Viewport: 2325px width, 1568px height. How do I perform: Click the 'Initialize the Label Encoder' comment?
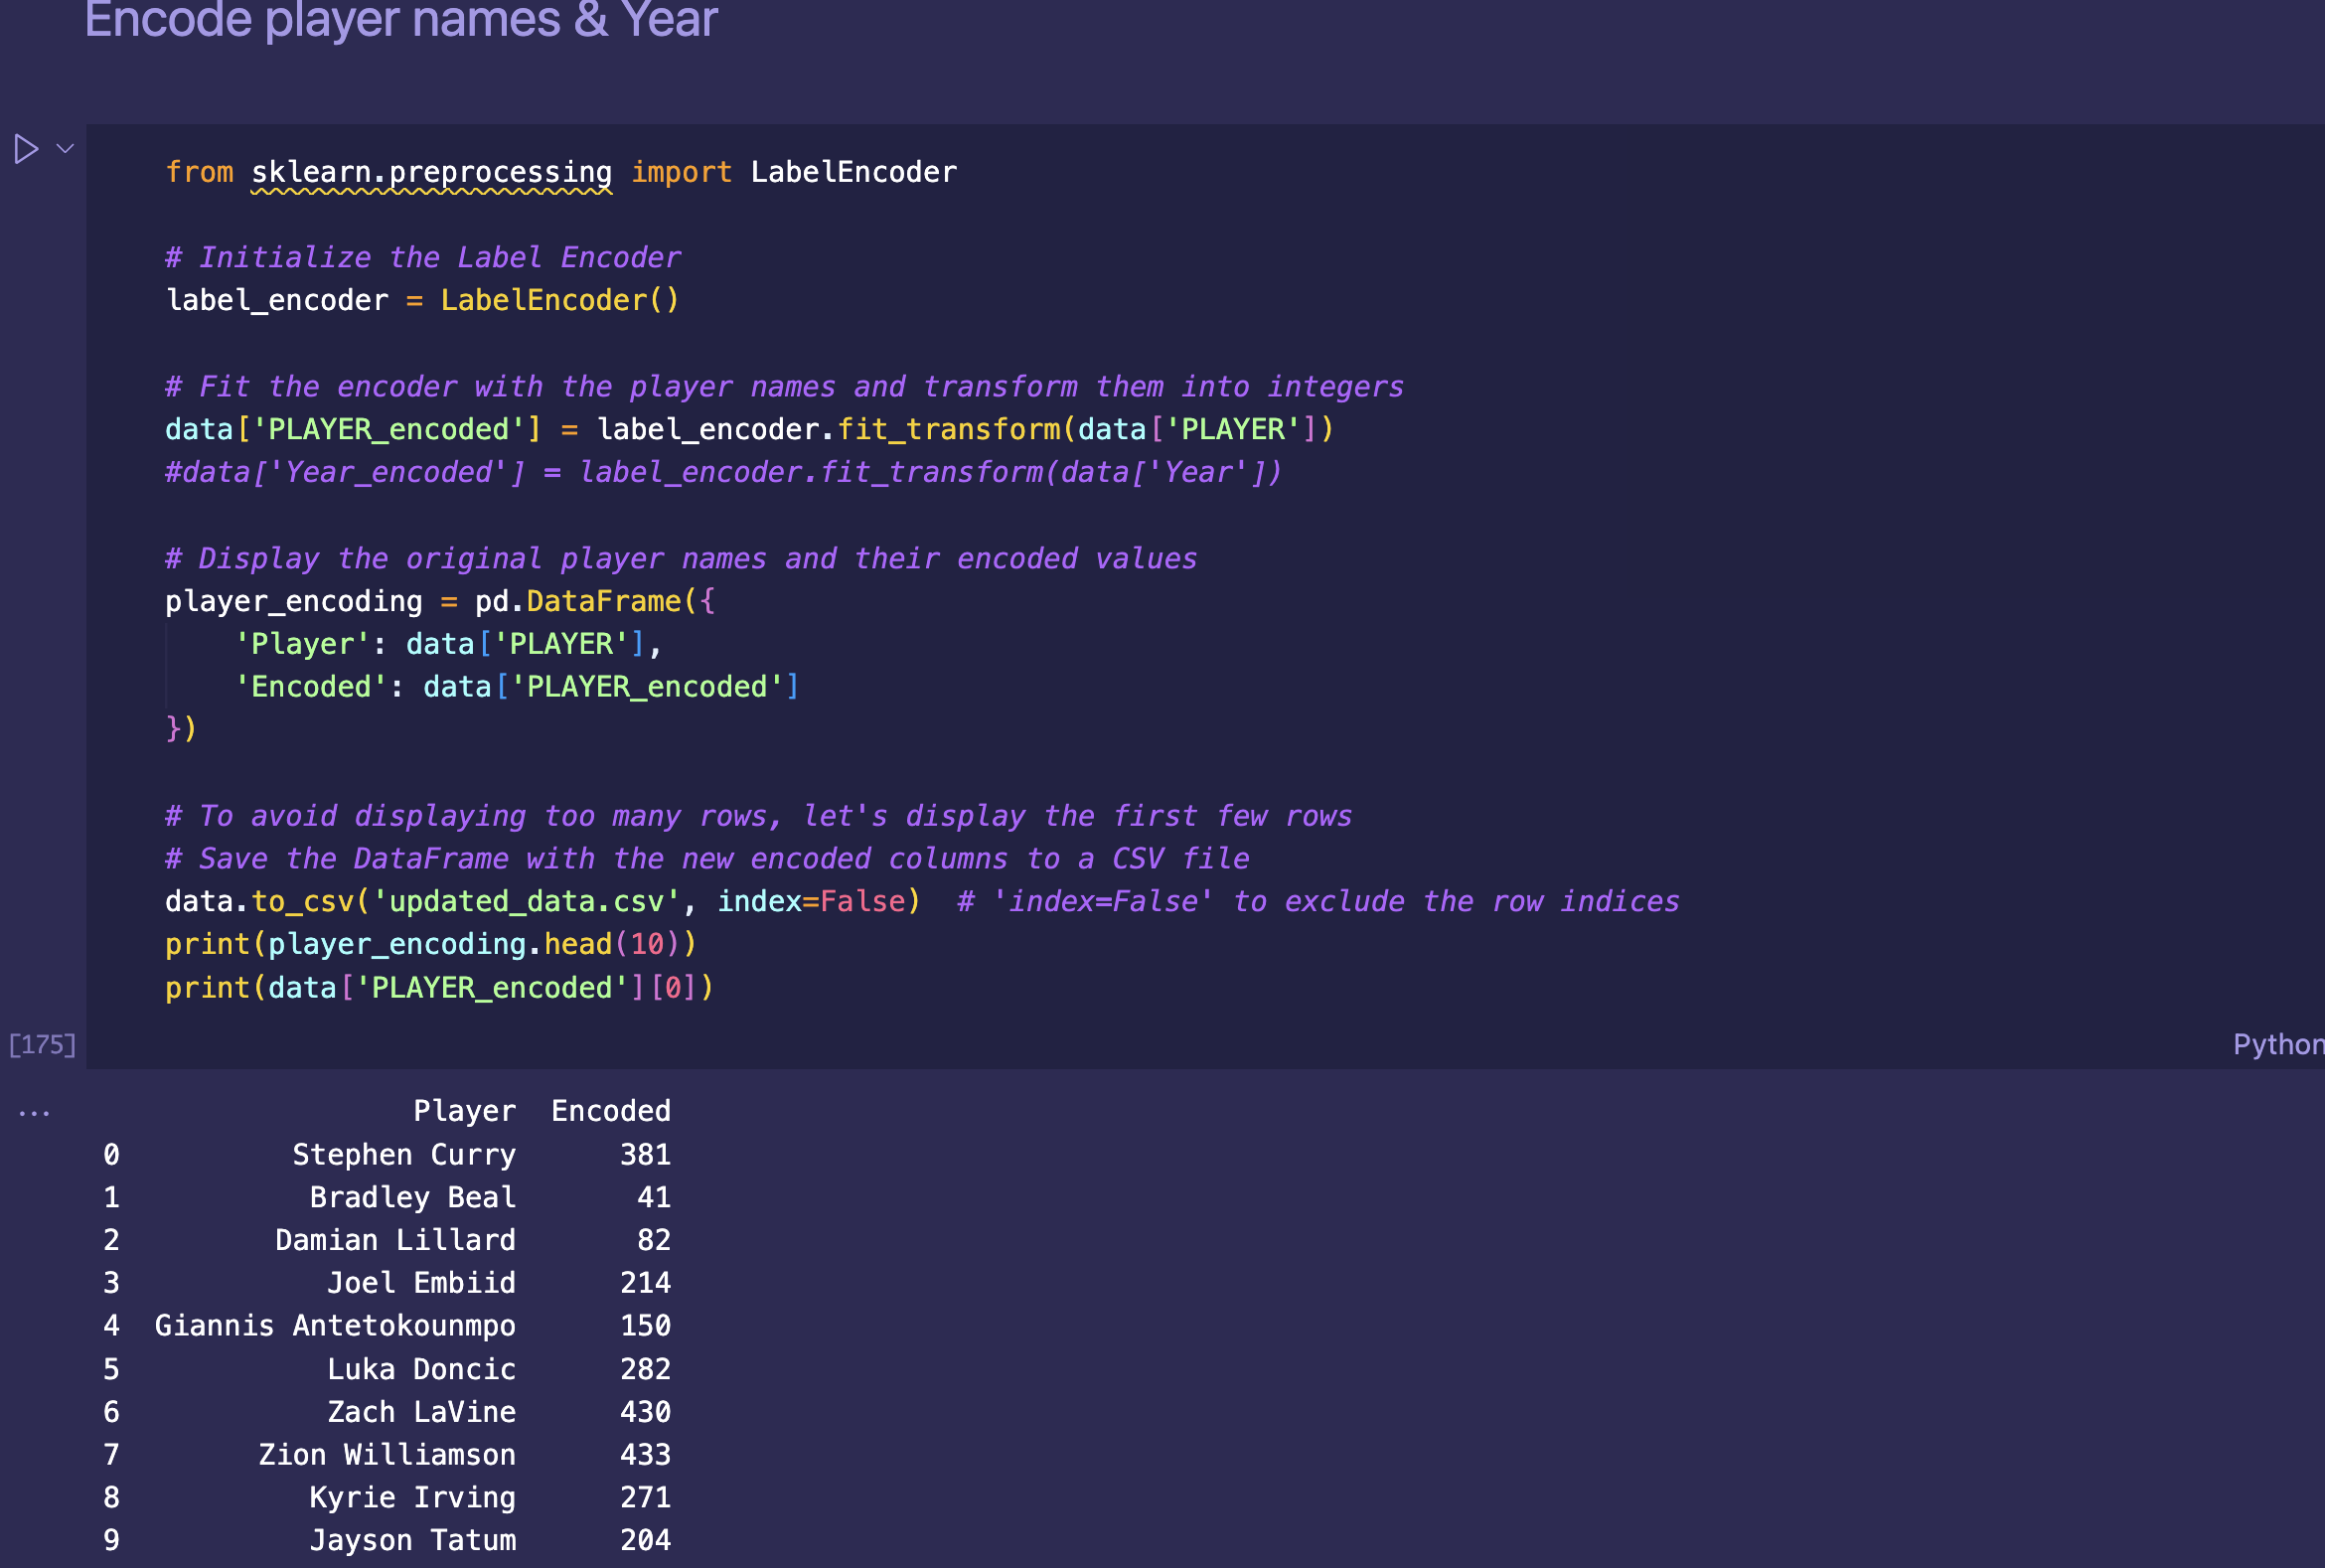(x=423, y=257)
